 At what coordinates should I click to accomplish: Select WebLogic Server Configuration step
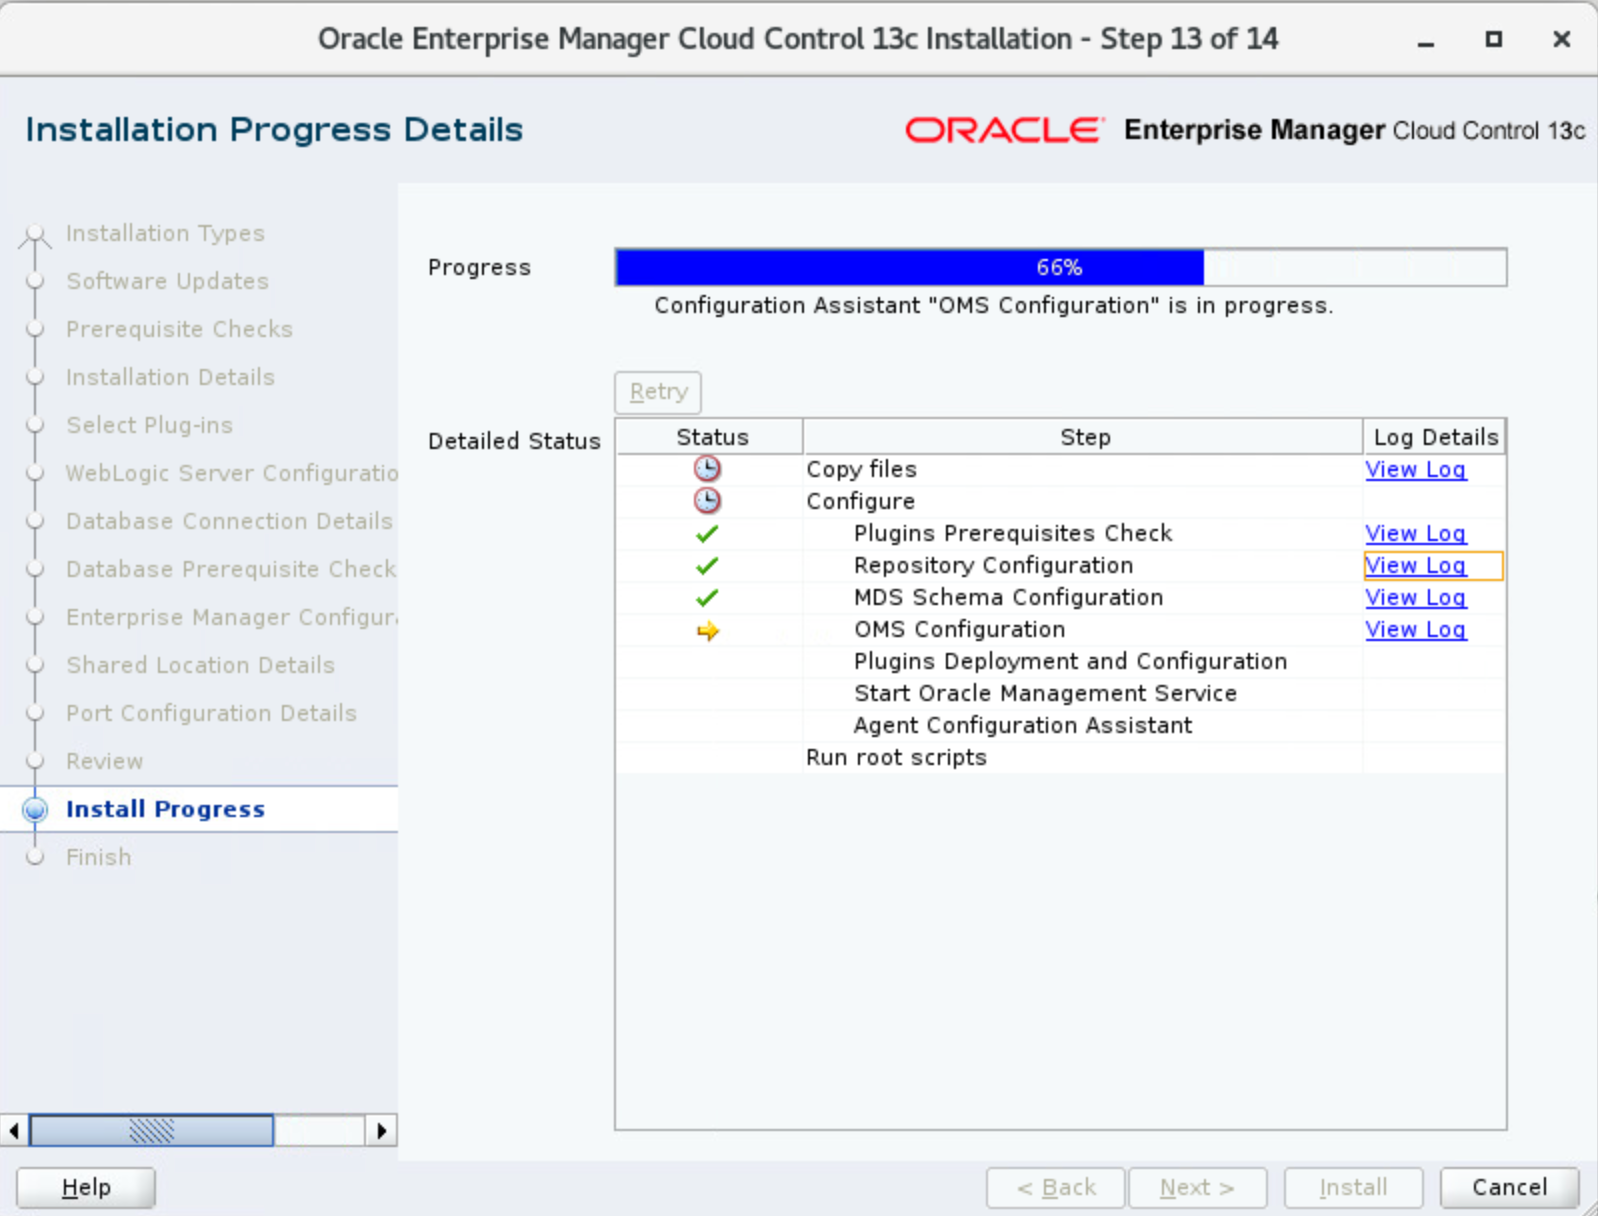point(232,473)
